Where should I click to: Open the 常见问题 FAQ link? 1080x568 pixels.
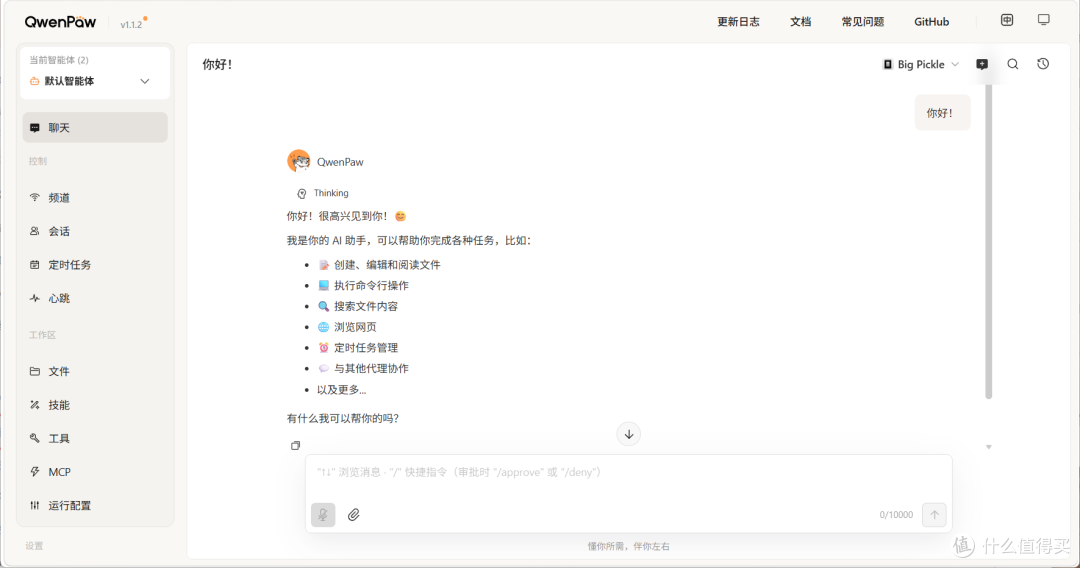tap(862, 22)
